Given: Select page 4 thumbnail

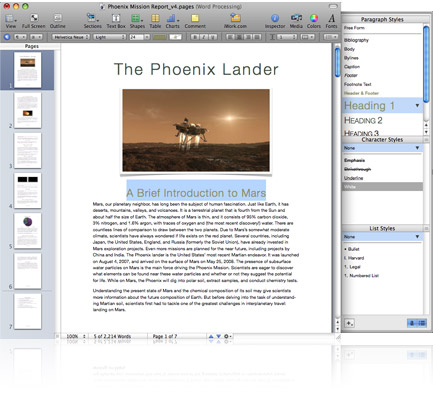Looking at the screenshot, I should click(28, 191).
